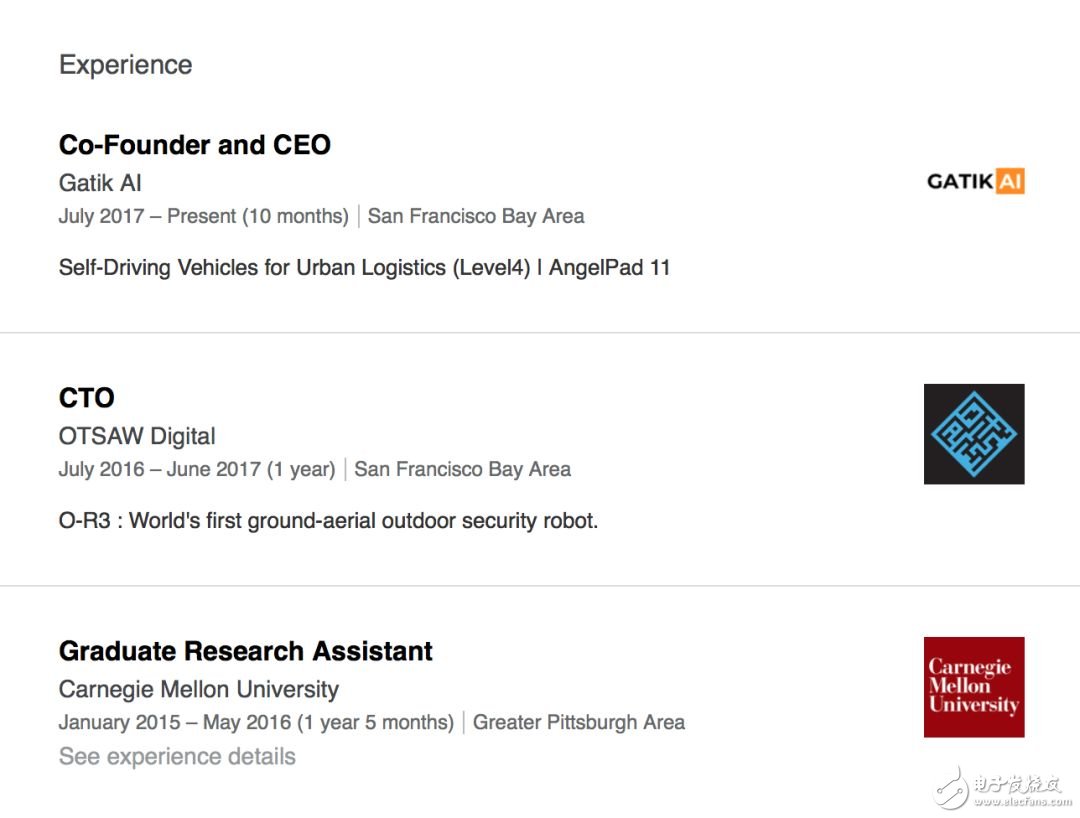Viewport: 1080px width, 818px height.
Task: Expand See experience details
Action: [x=177, y=756]
